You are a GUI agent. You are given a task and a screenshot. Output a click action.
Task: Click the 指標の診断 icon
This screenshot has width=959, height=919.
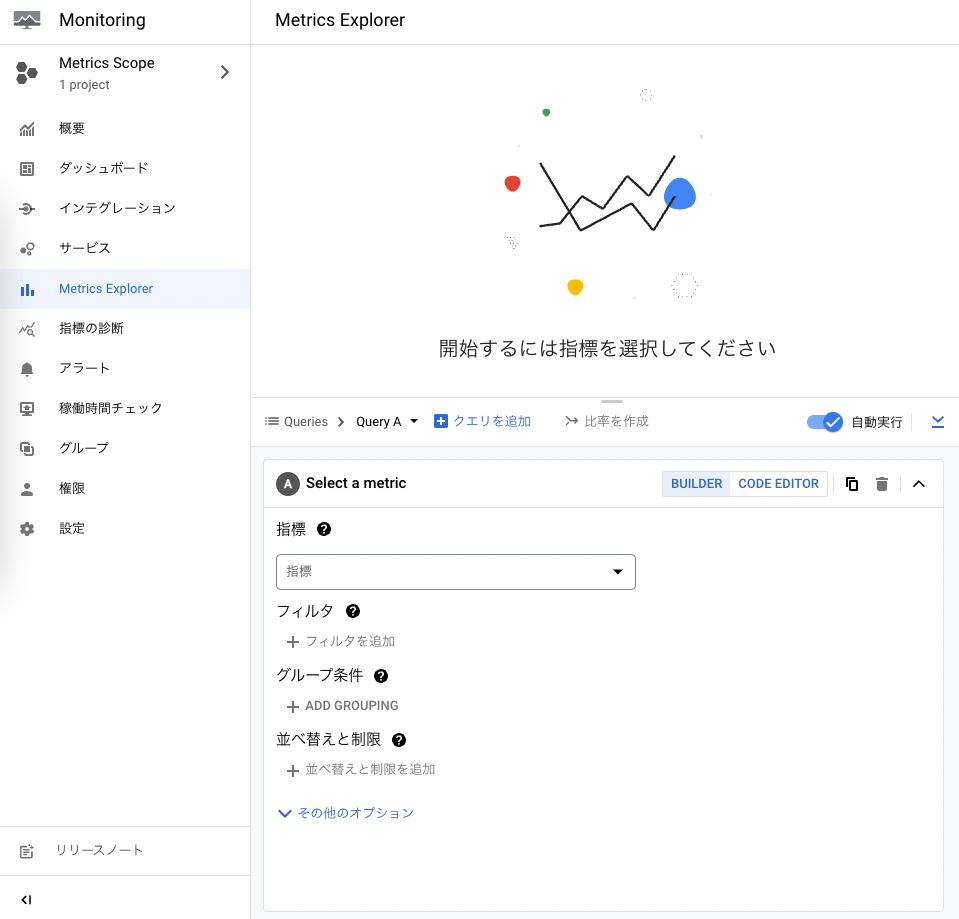tap(27, 329)
